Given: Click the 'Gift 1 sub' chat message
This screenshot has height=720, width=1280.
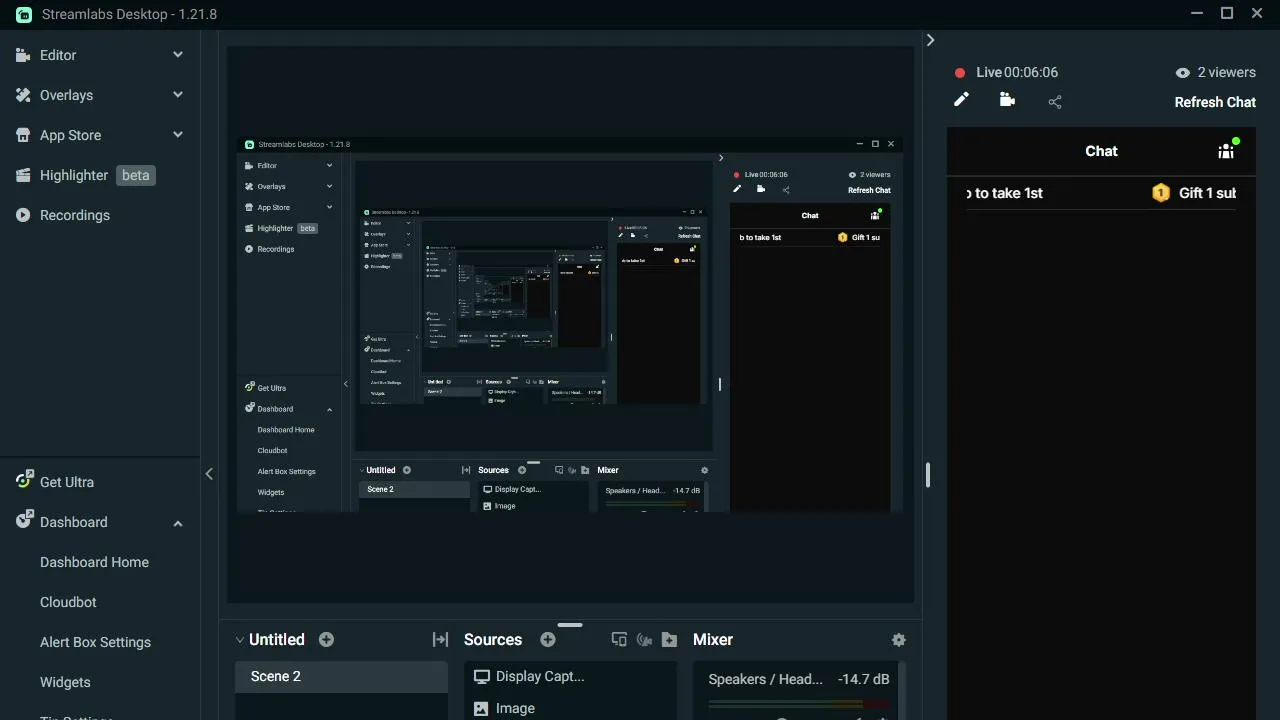Looking at the screenshot, I should (1207, 193).
